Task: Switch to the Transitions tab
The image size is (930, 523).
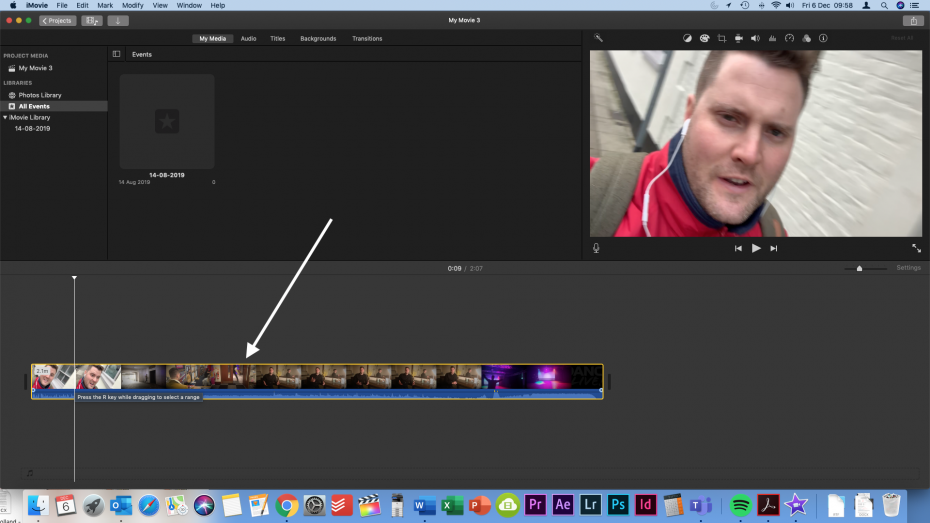Action: point(367,38)
